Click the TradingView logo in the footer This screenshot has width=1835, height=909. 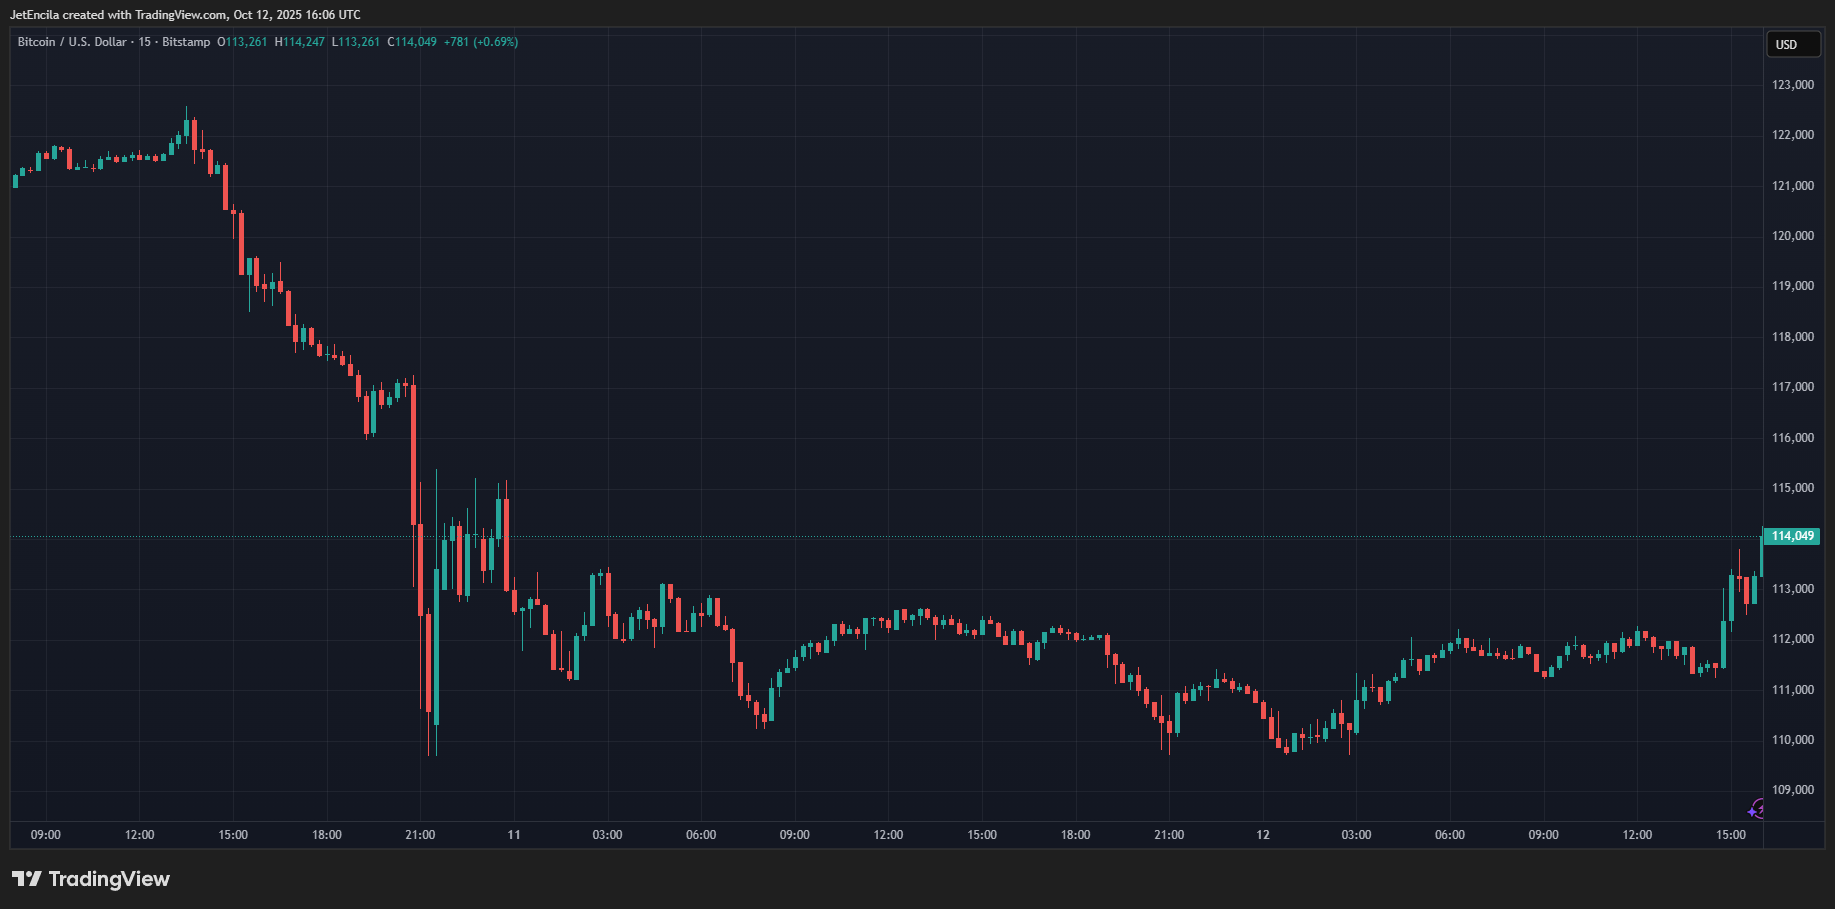[x=91, y=879]
